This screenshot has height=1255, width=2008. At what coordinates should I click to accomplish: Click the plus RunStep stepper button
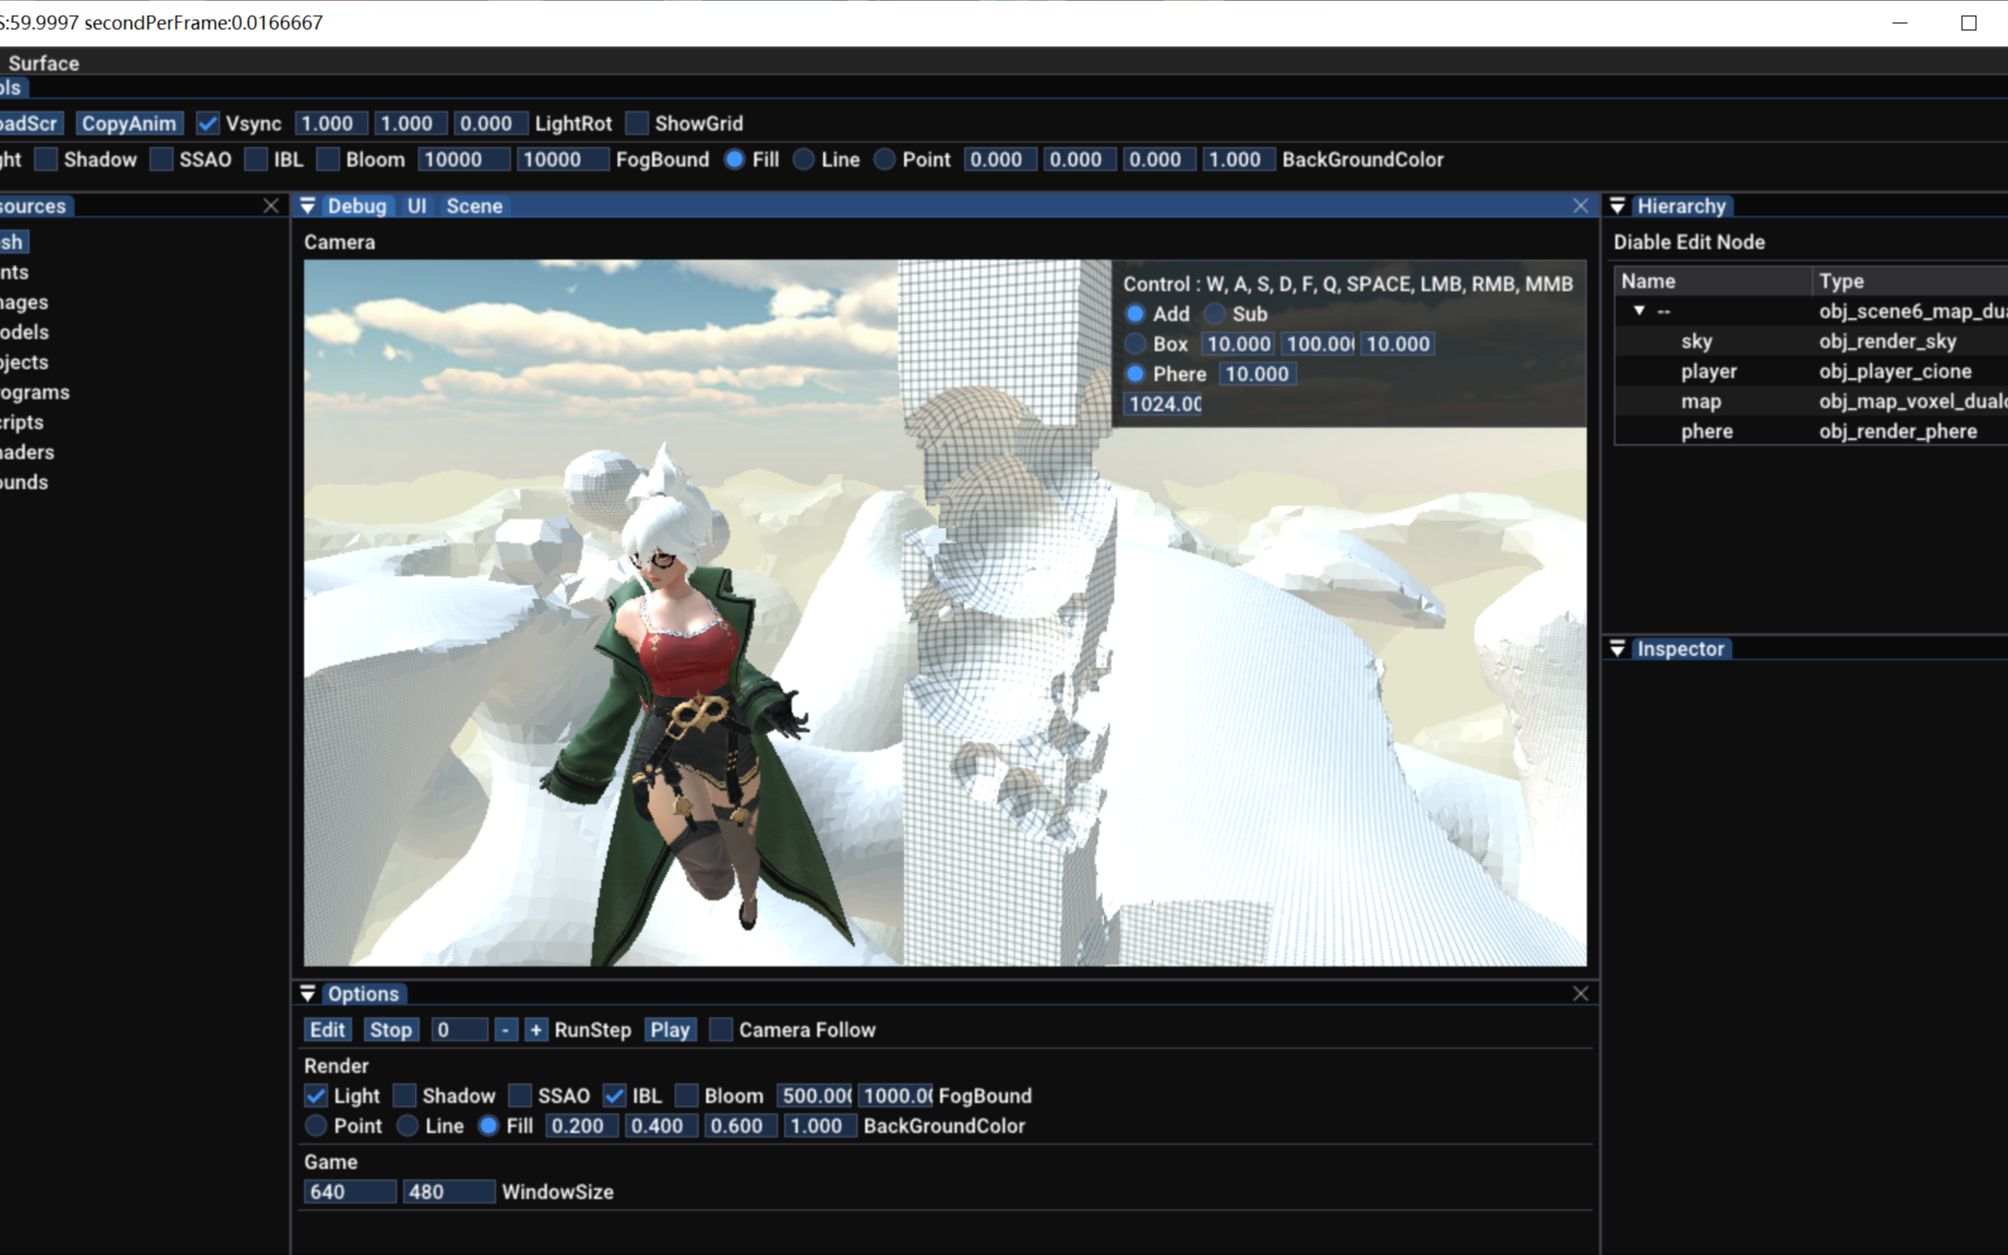(x=536, y=1030)
